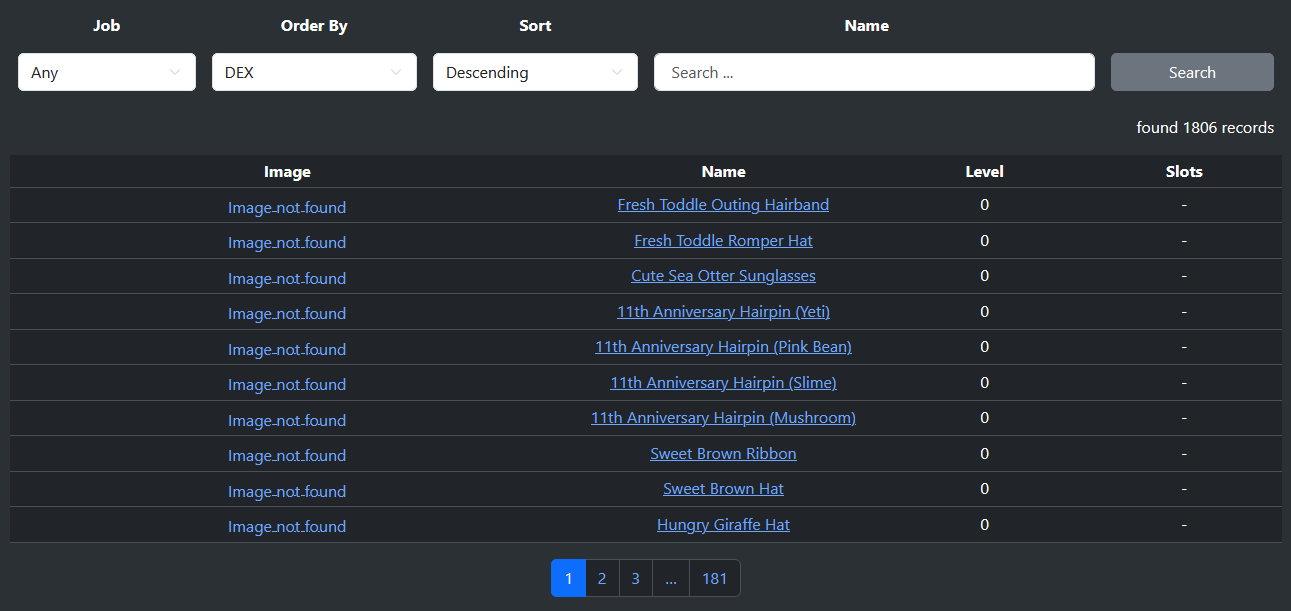Click the missing image for Hungry Giraffe Hat
The height and width of the screenshot is (611, 1291).
(287, 526)
